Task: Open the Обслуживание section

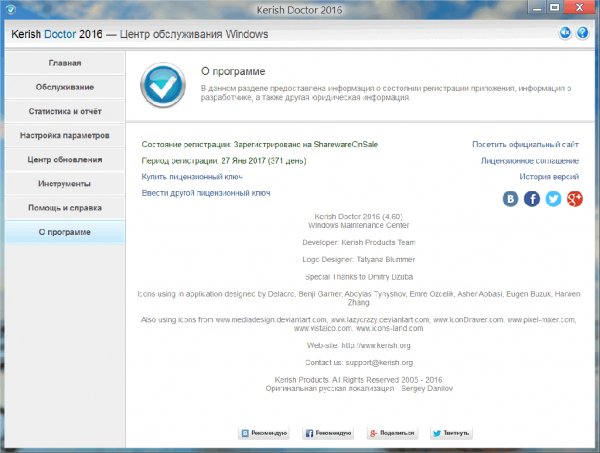Action: click(65, 87)
